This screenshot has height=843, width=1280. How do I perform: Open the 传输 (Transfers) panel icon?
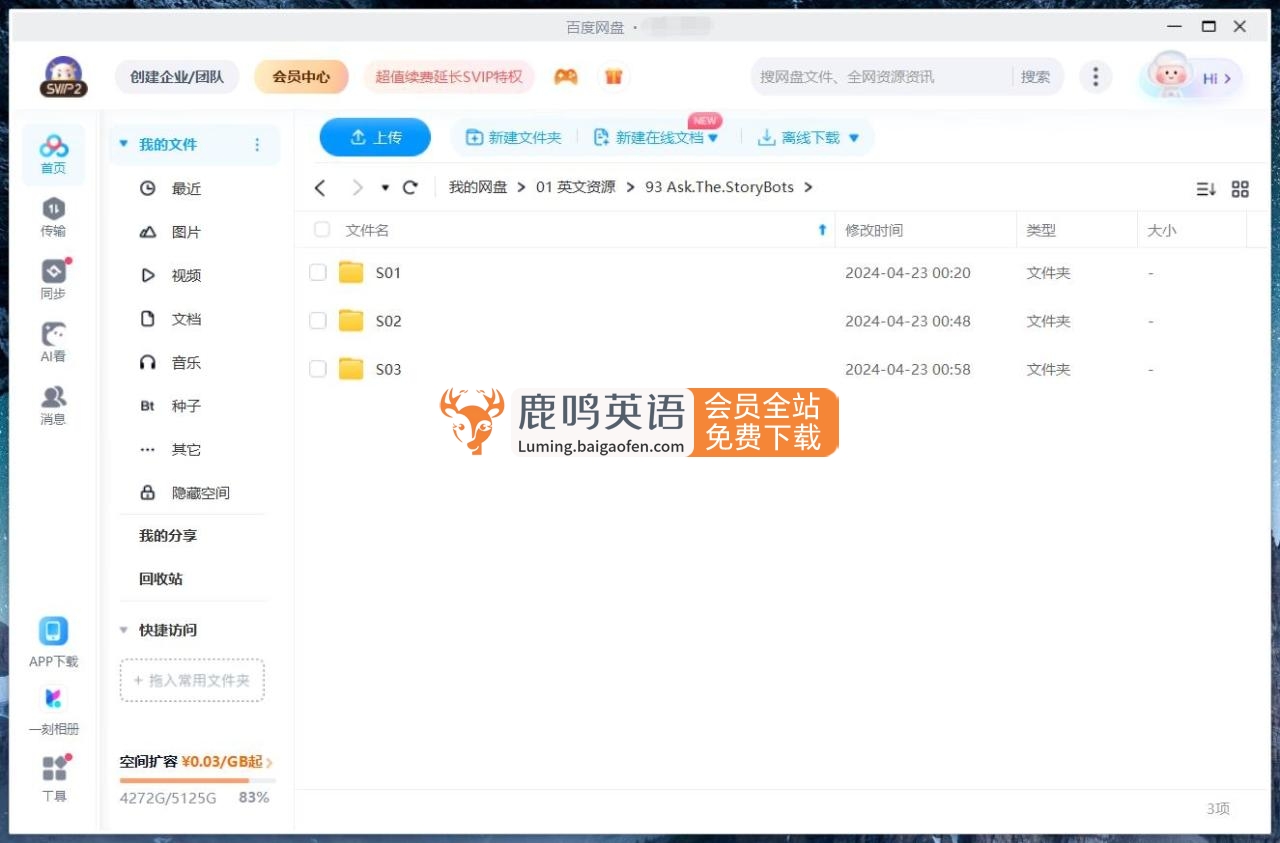tap(53, 215)
